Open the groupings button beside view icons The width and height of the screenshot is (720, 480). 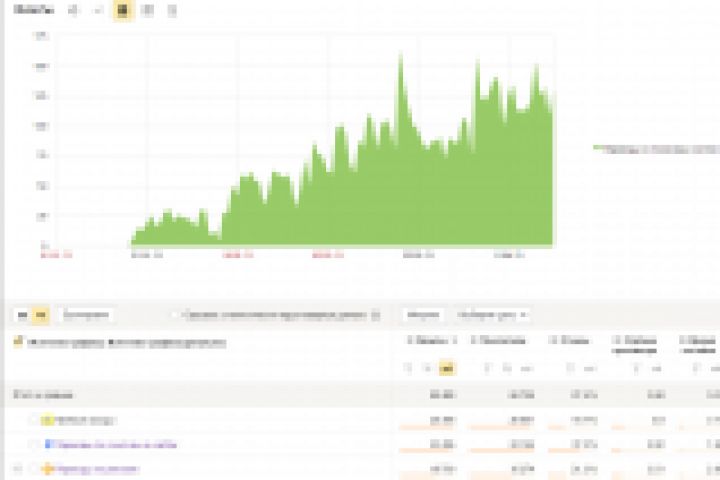point(86,315)
